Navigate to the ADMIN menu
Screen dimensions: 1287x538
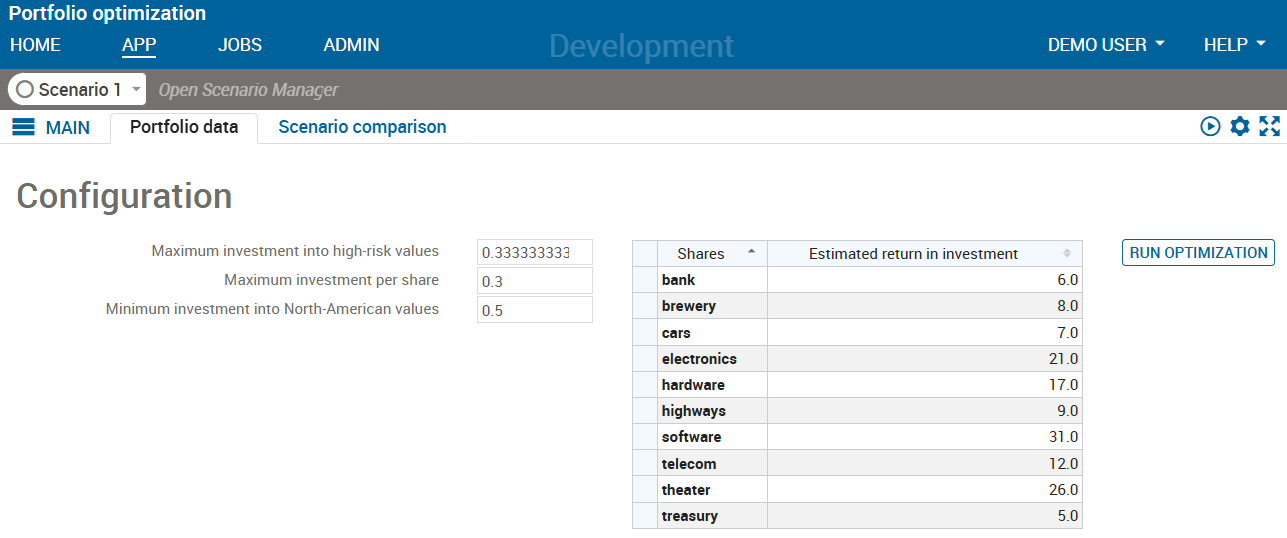(x=351, y=45)
